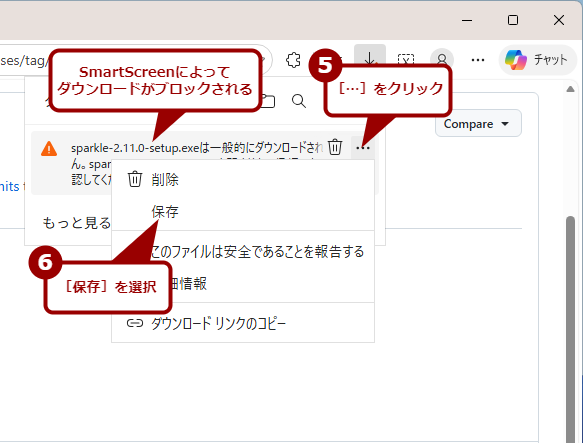Choose ダウンロード リンクのコピー

coord(243,323)
